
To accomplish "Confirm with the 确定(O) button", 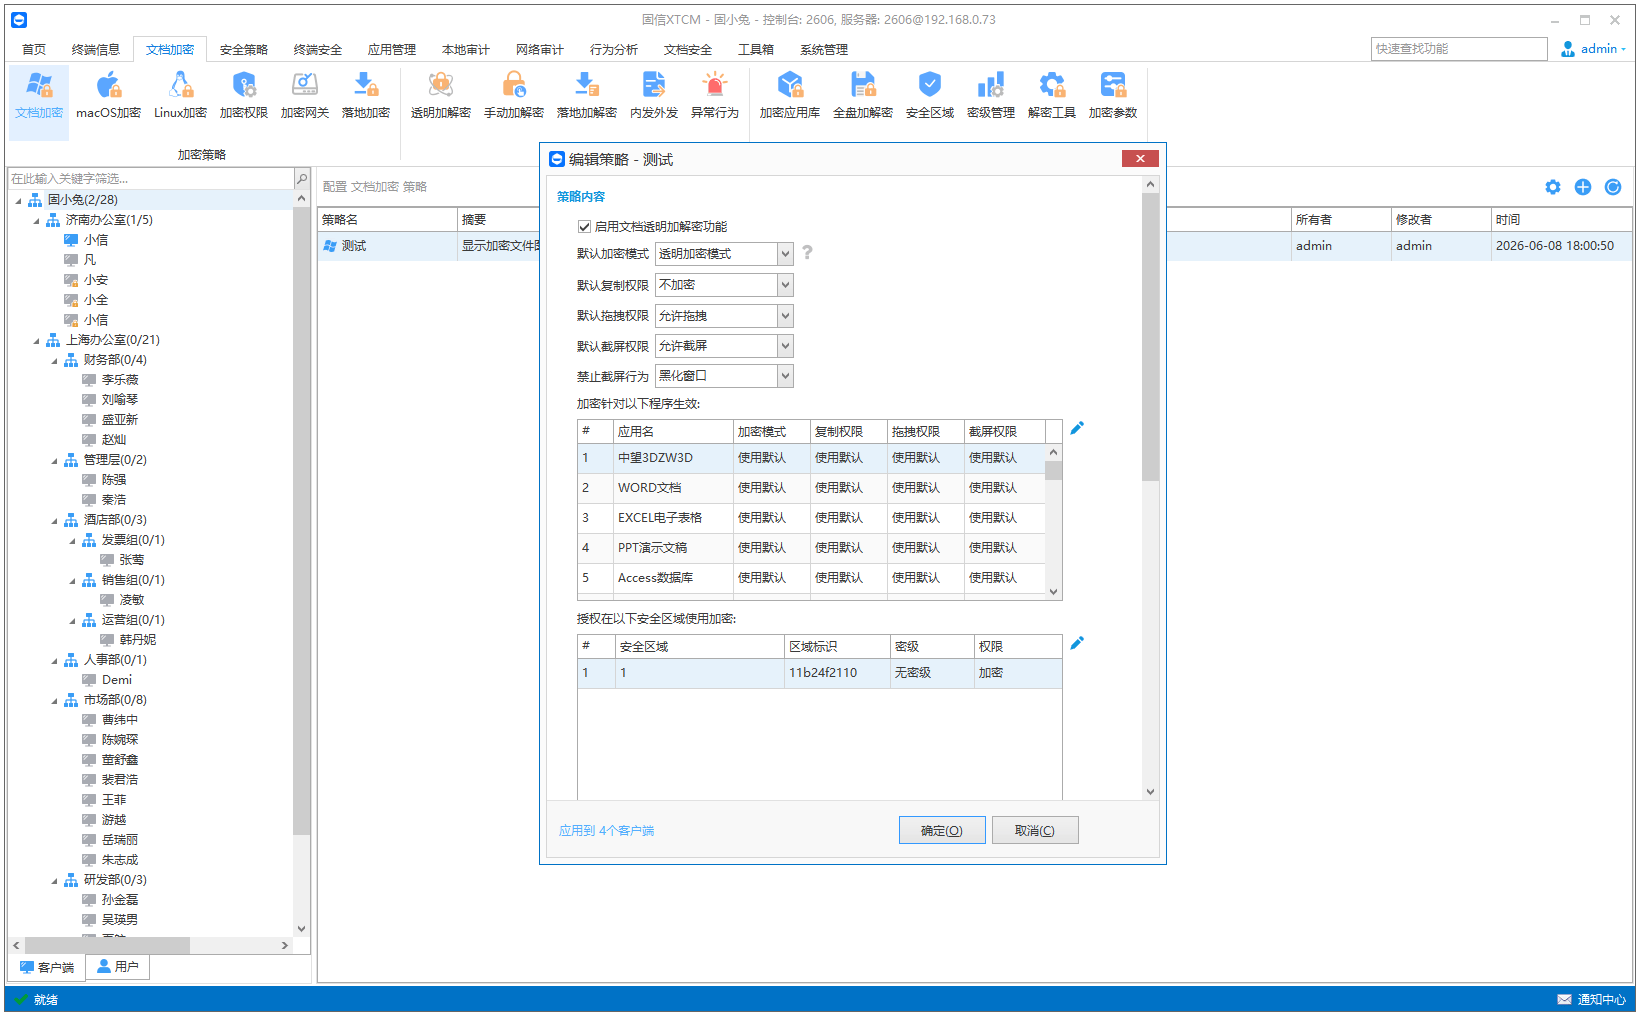I will [x=942, y=830].
